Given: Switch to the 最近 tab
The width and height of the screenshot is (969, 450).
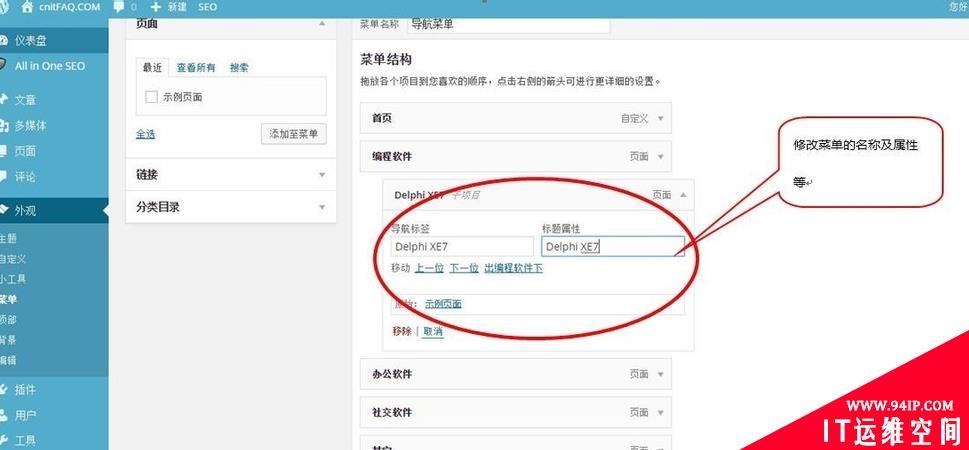Looking at the screenshot, I should [x=152, y=67].
